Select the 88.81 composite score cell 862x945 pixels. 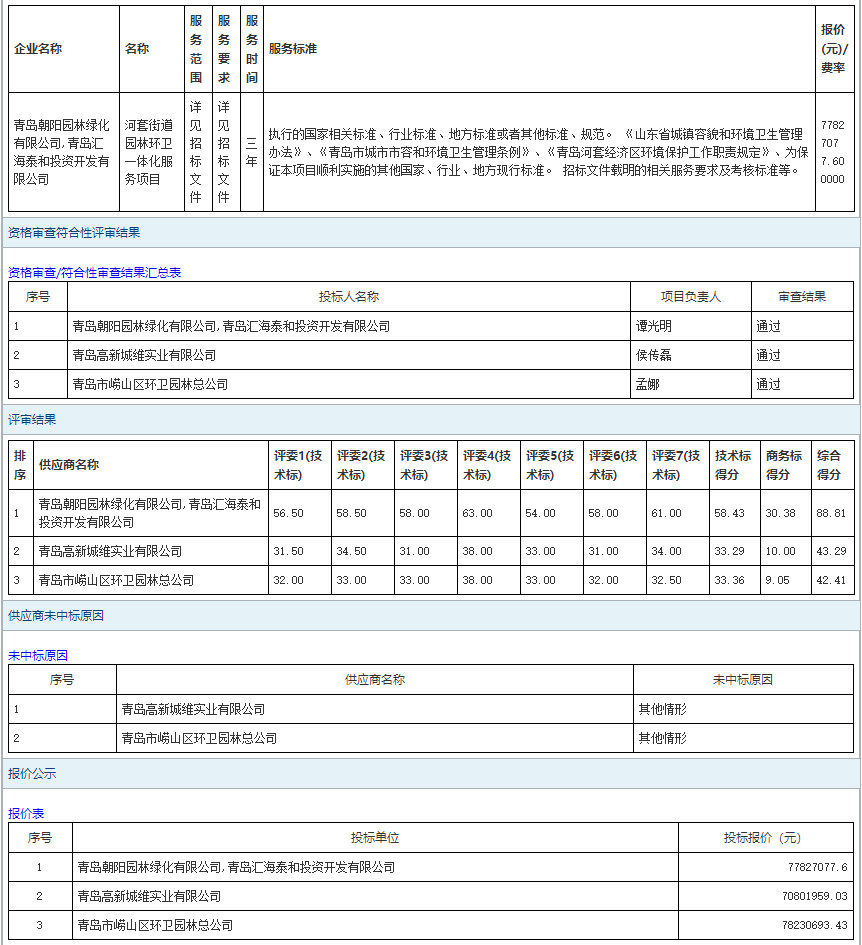830,513
